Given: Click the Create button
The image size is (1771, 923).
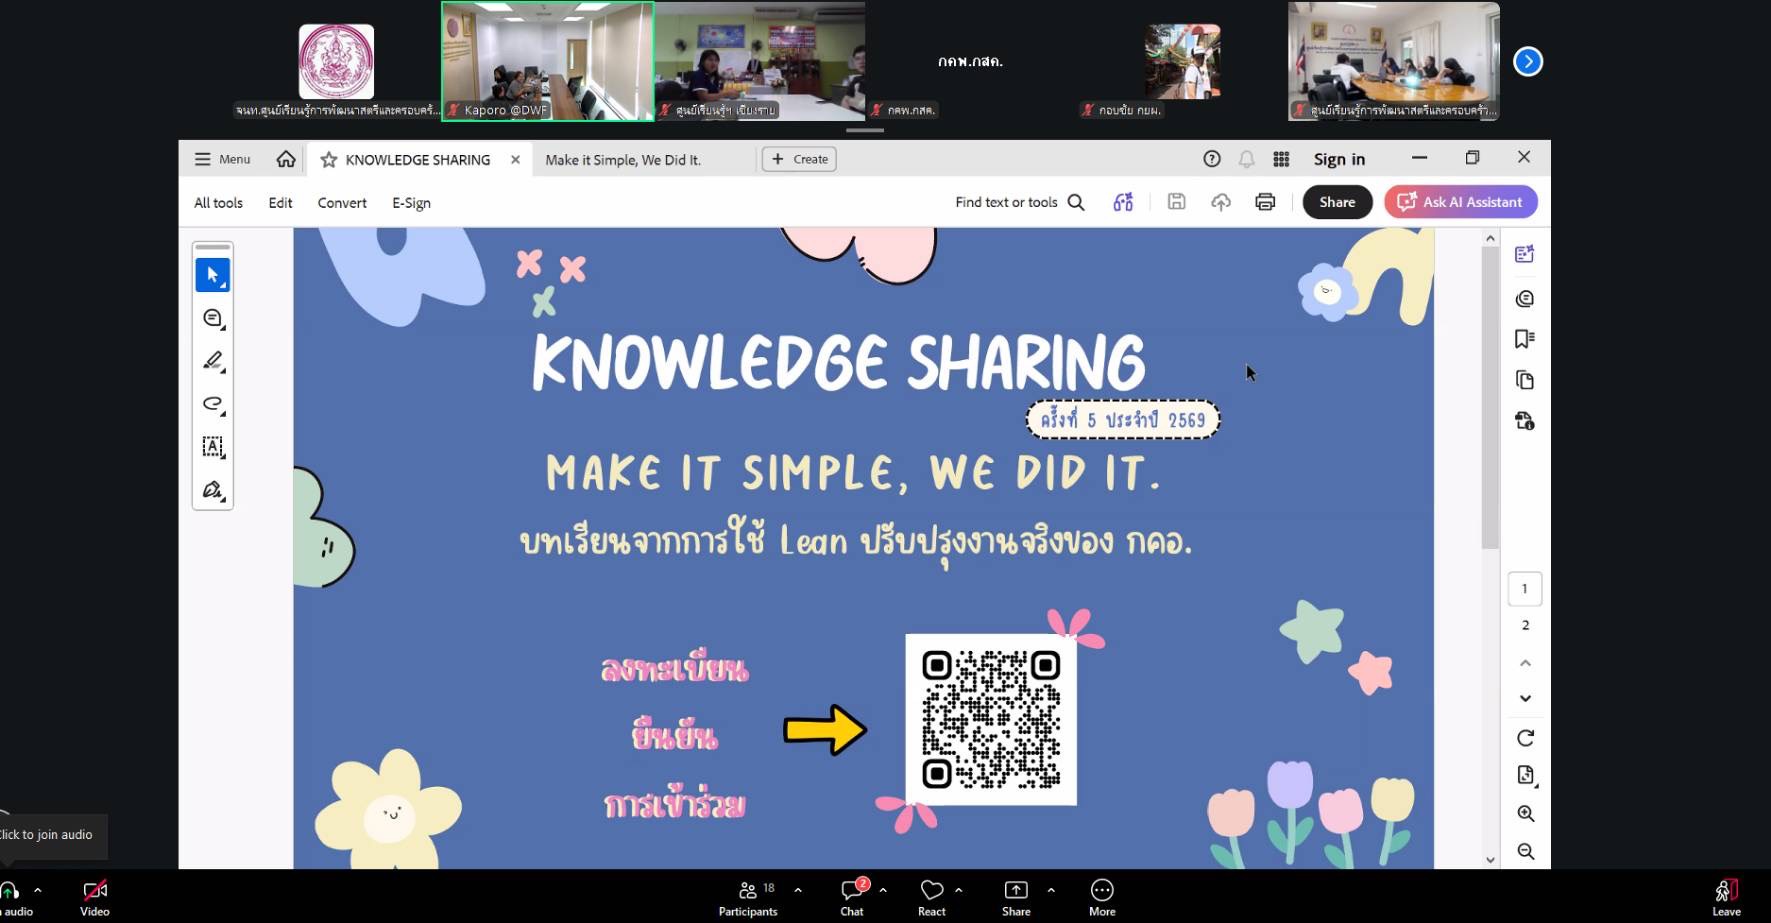Looking at the screenshot, I should [799, 159].
